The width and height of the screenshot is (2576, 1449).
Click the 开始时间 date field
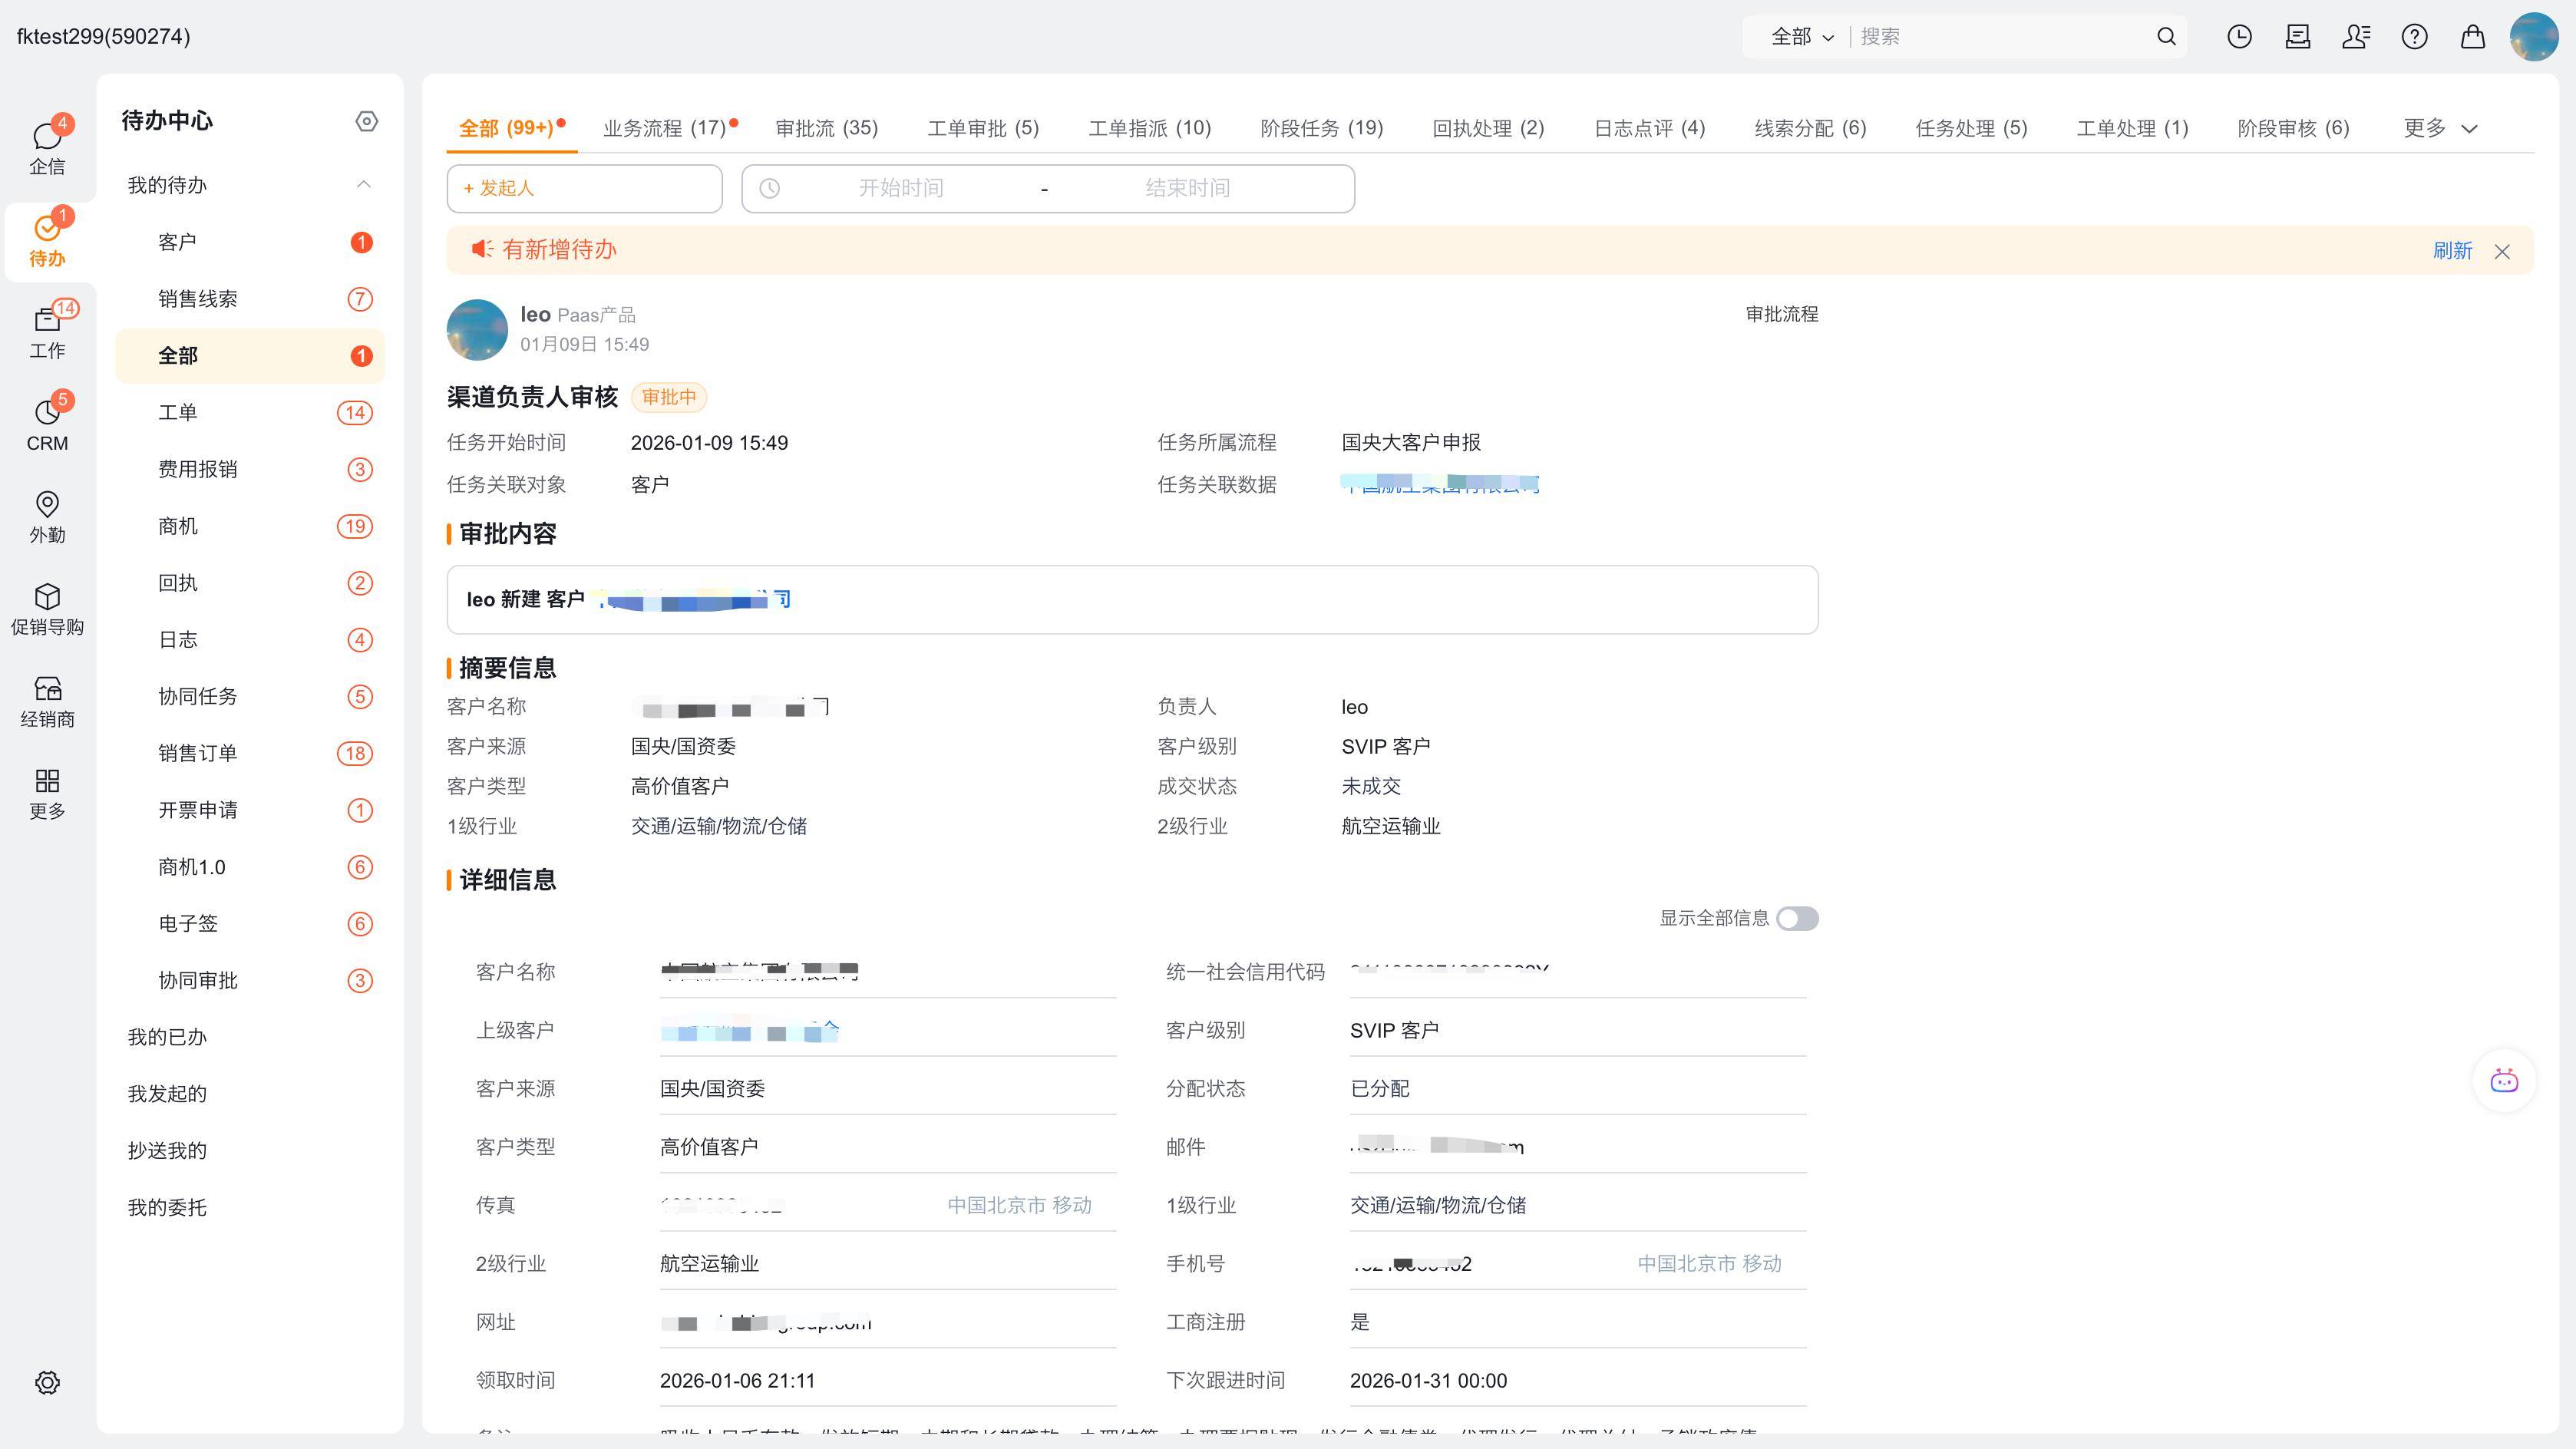coord(900,188)
